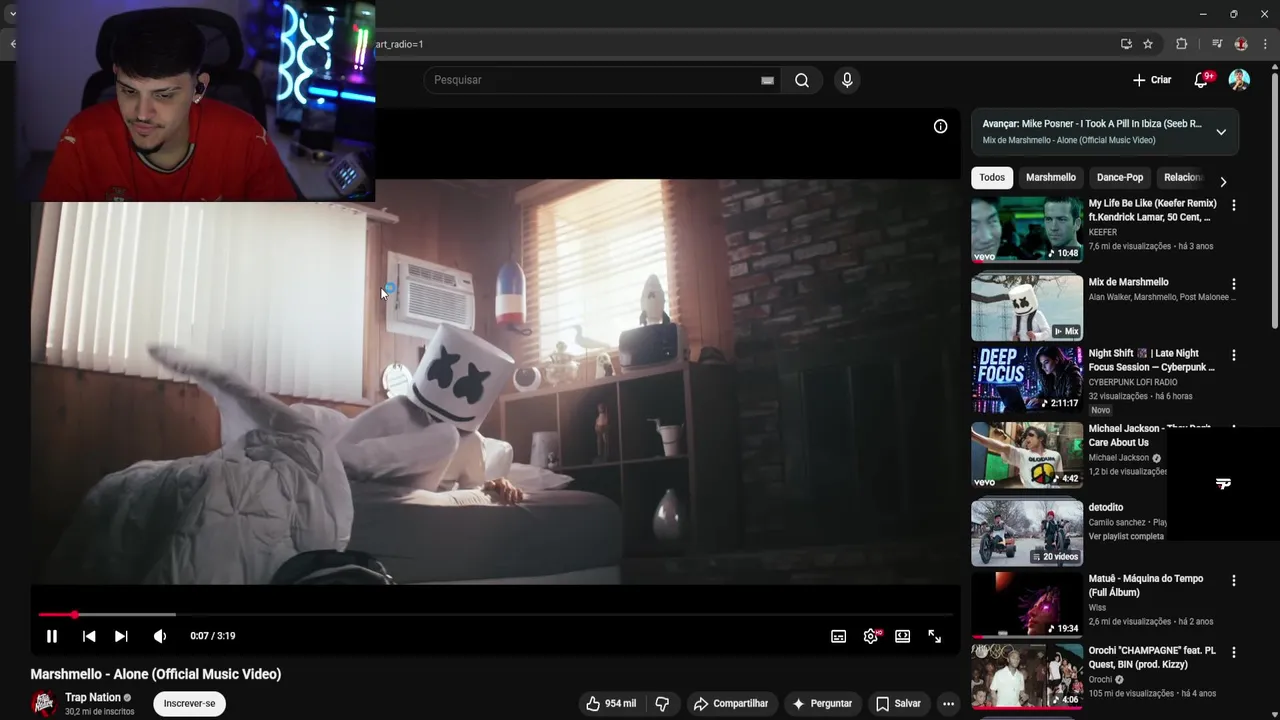1280x720 pixels.
Task: Open the browser media controls icon
Action: [x=1217, y=44]
